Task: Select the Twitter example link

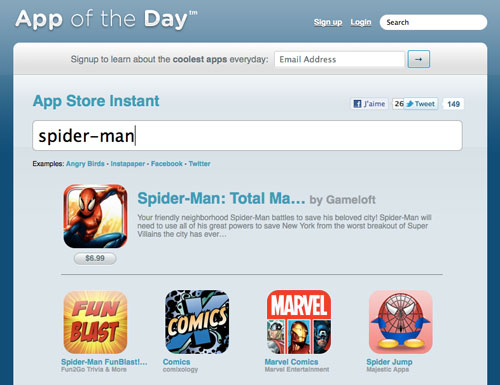Action: [x=199, y=164]
